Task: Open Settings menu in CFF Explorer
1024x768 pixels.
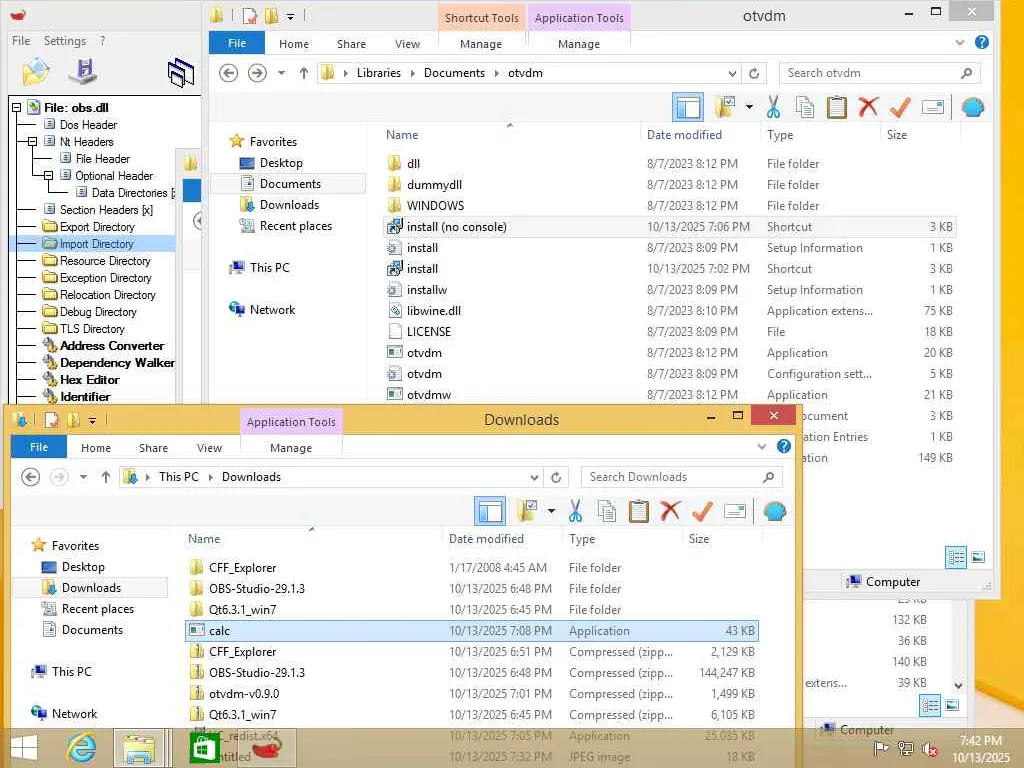Action: coord(65,40)
